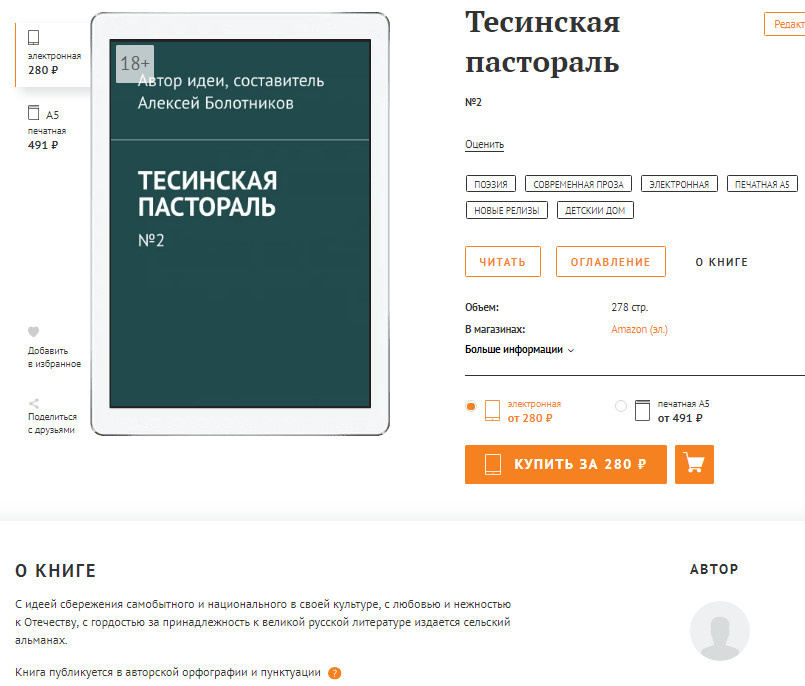Click tablet icon beside electronic price option
This screenshot has width=805, height=686.
[x=492, y=411]
